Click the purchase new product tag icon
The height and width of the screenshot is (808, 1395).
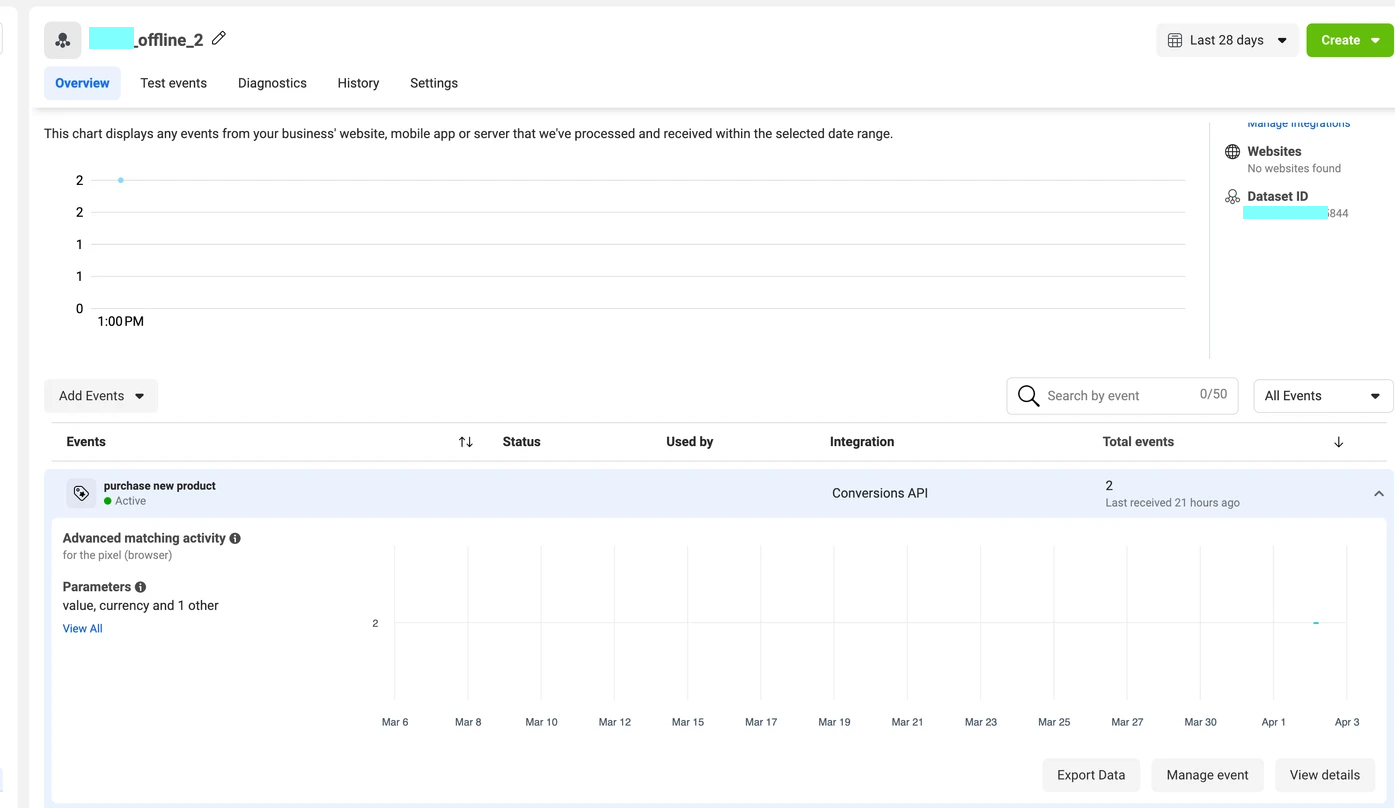click(x=81, y=493)
